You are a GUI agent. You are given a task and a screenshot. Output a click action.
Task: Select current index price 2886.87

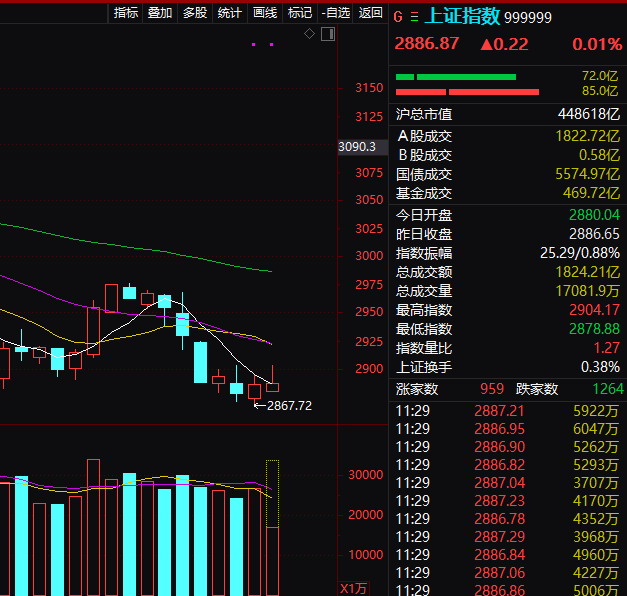coord(427,44)
